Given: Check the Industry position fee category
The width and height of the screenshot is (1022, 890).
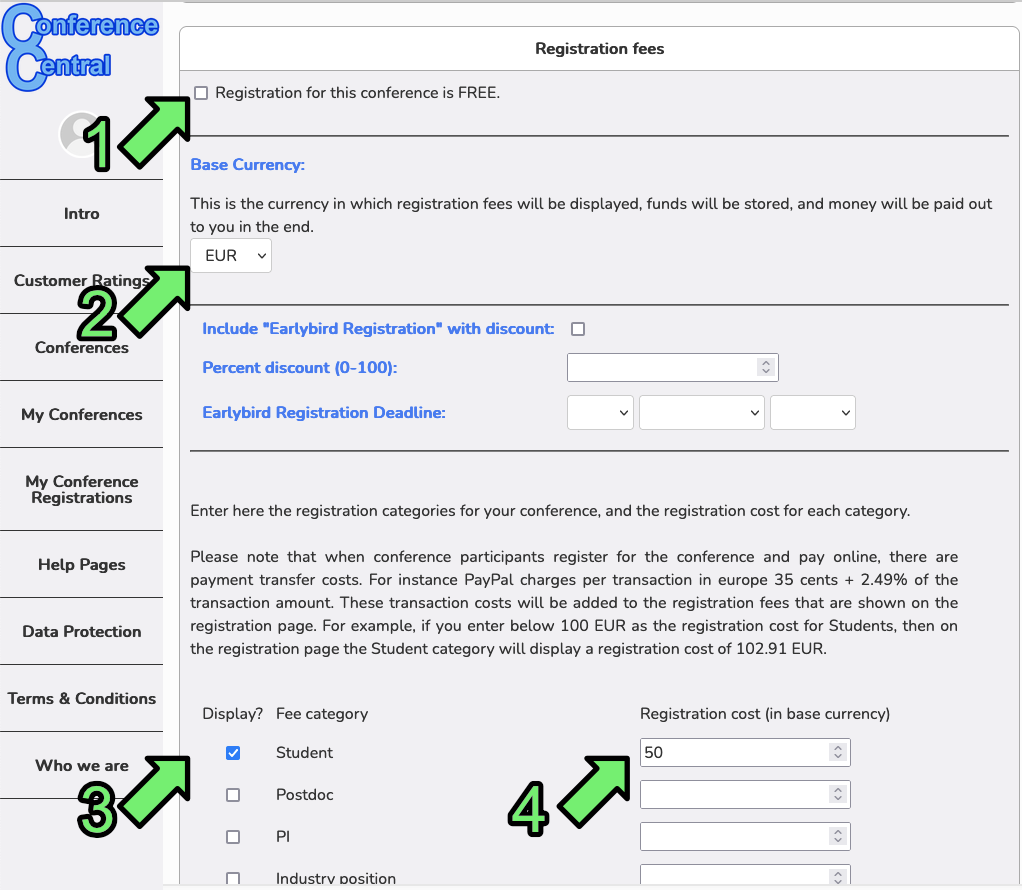Looking at the screenshot, I should [x=233, y=878].
